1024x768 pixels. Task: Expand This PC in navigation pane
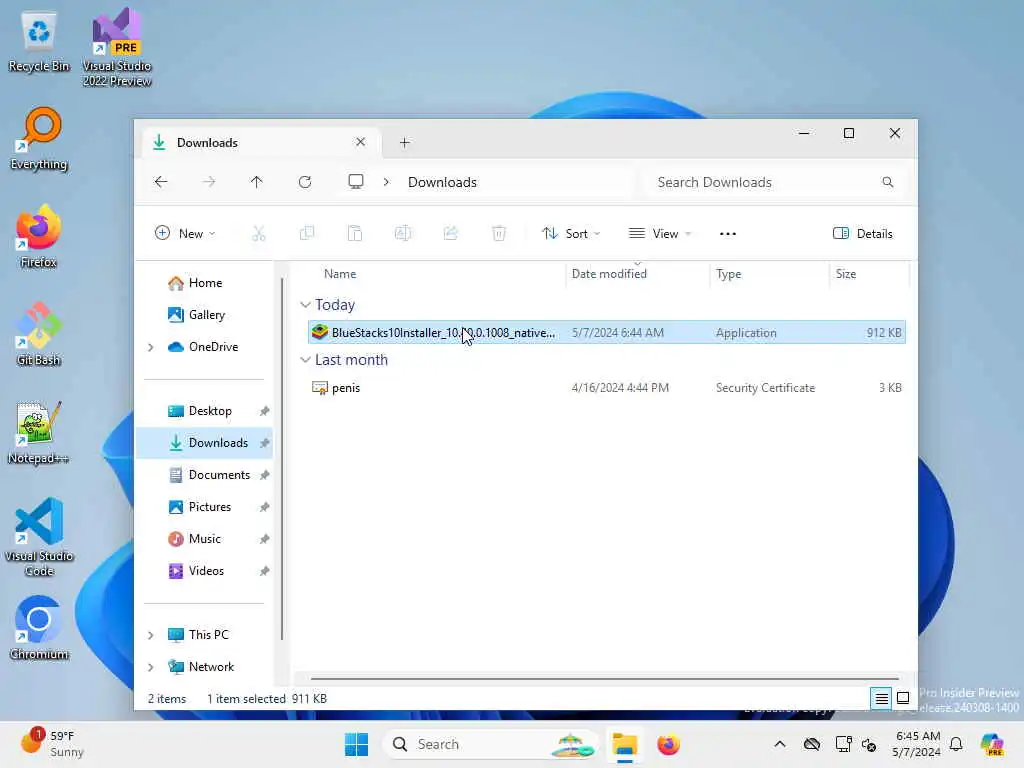[151, 635]
